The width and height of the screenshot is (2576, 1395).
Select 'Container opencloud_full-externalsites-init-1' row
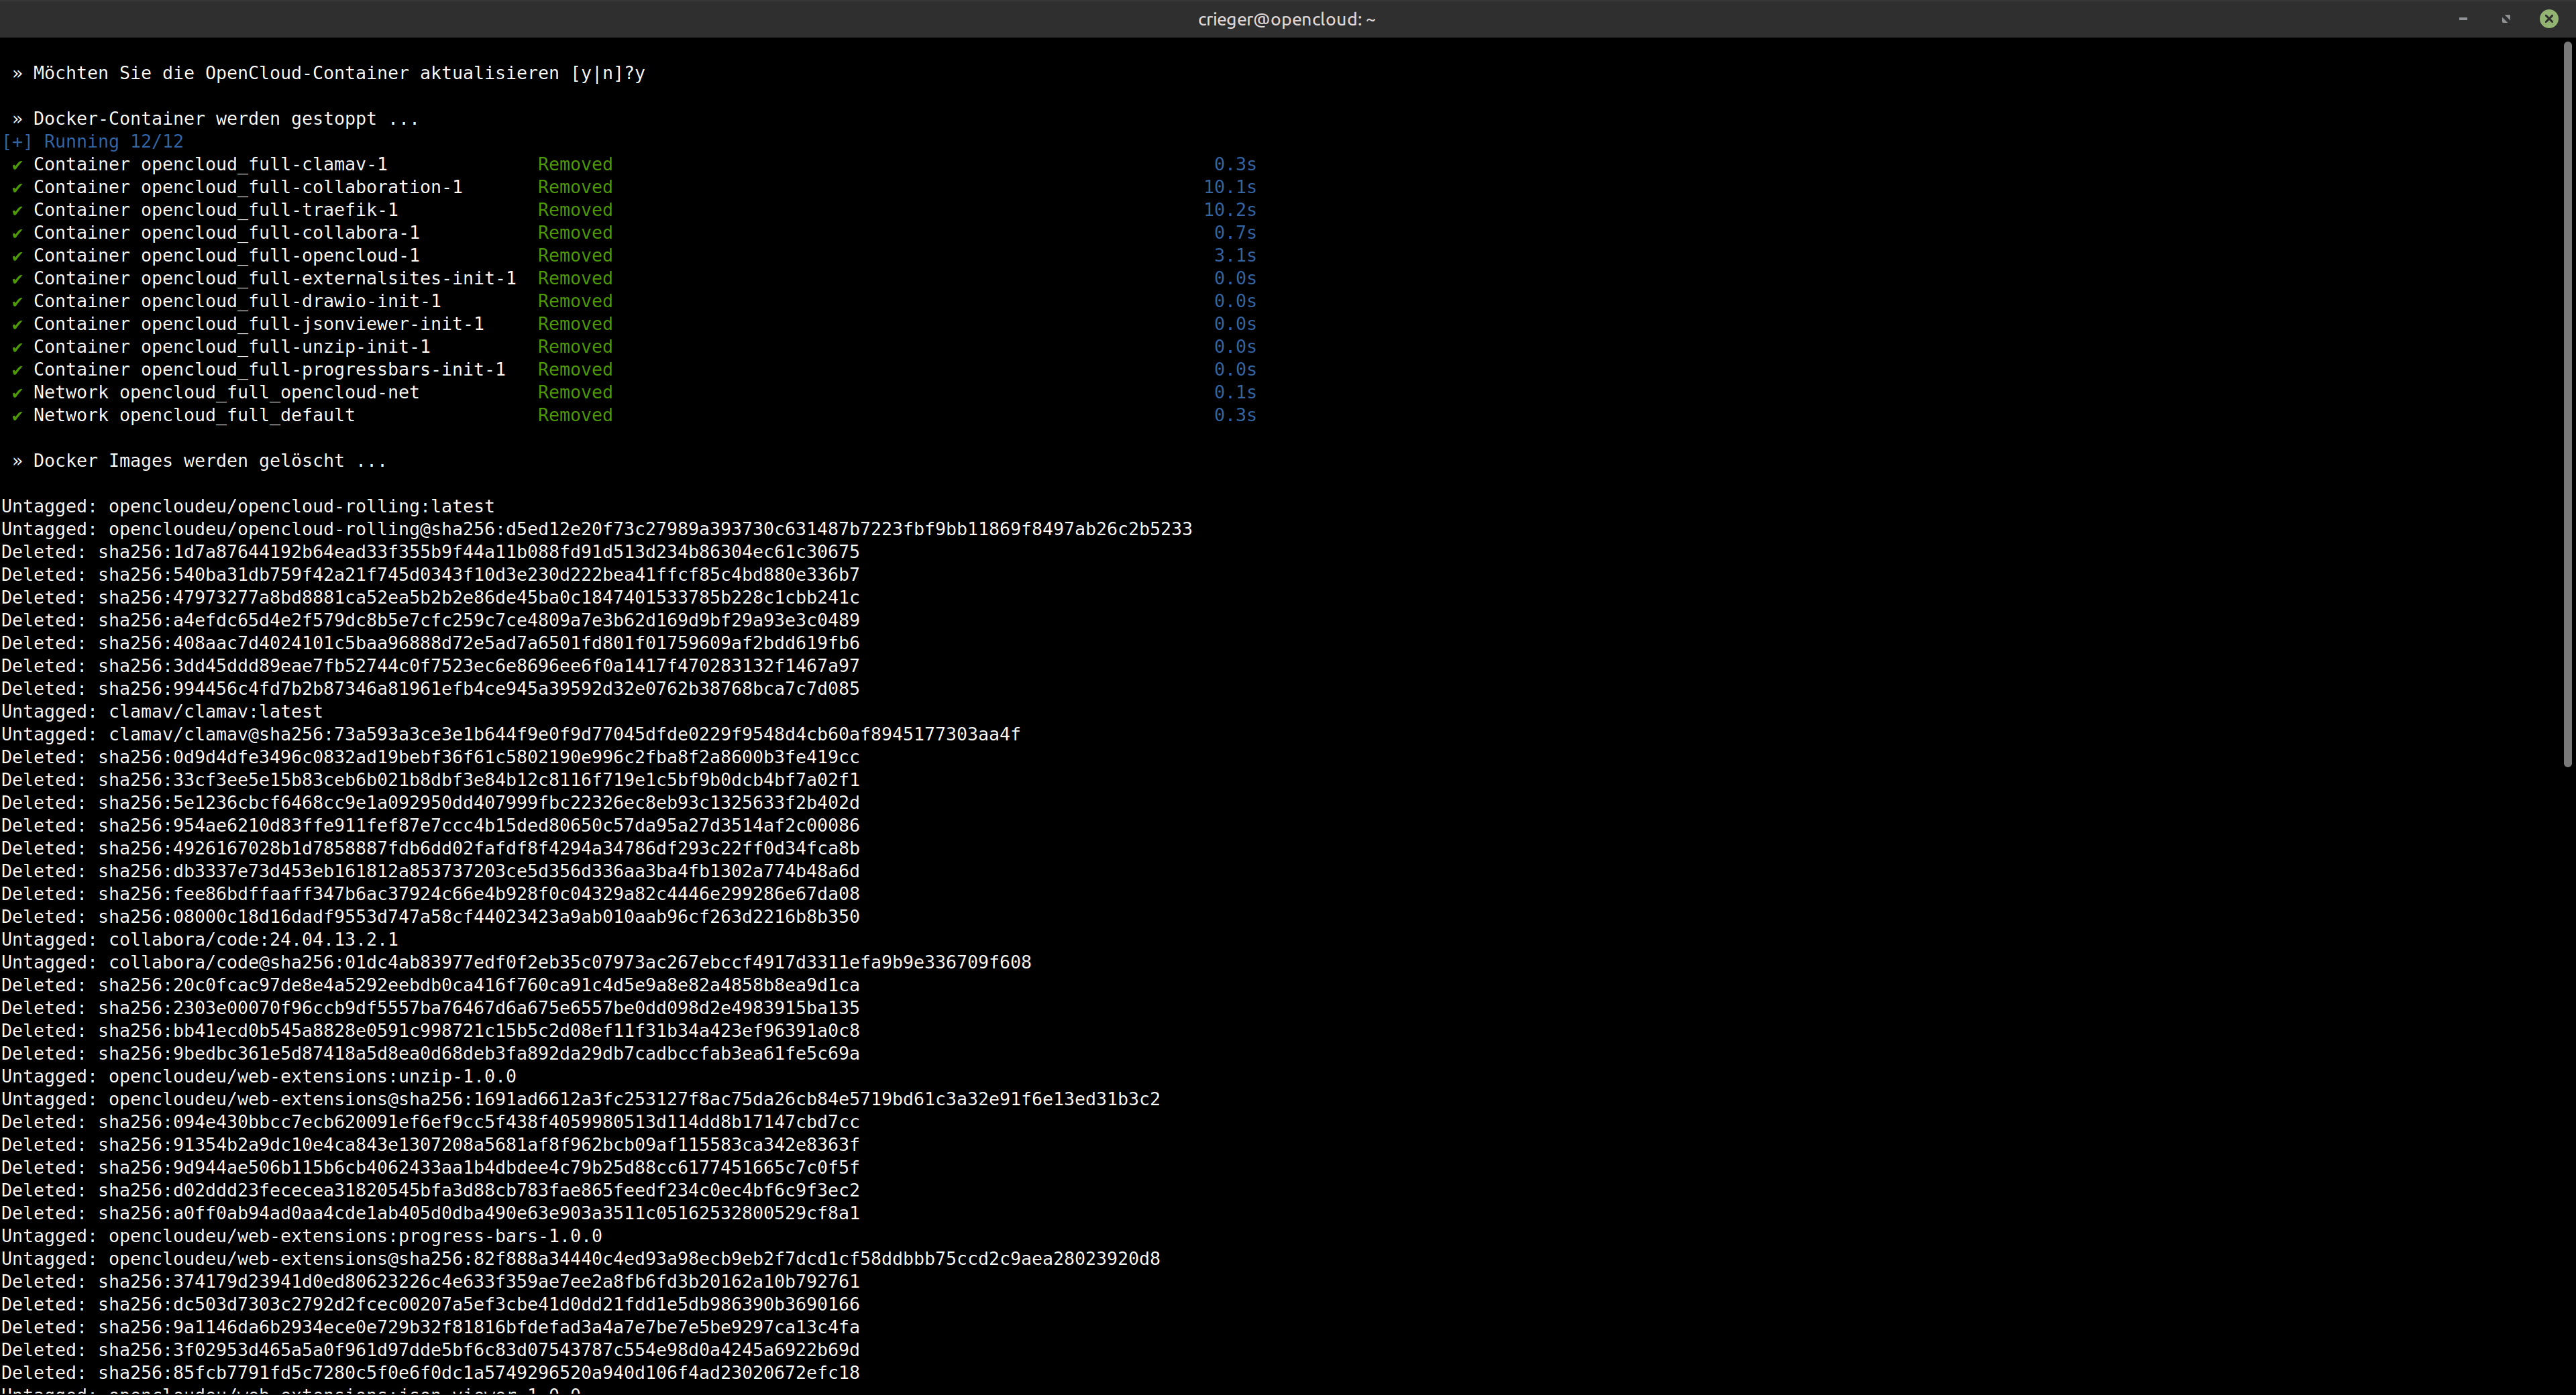[x=634, y=278]
